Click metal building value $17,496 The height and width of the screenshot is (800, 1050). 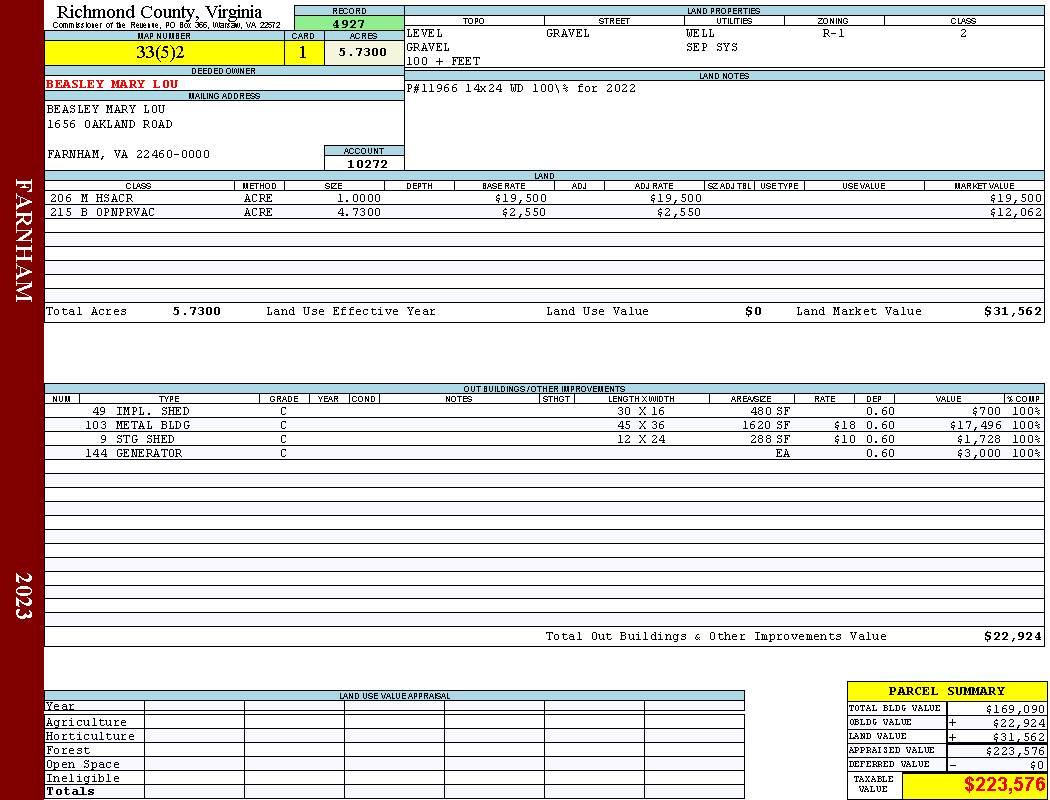click(x=975, y=425)
